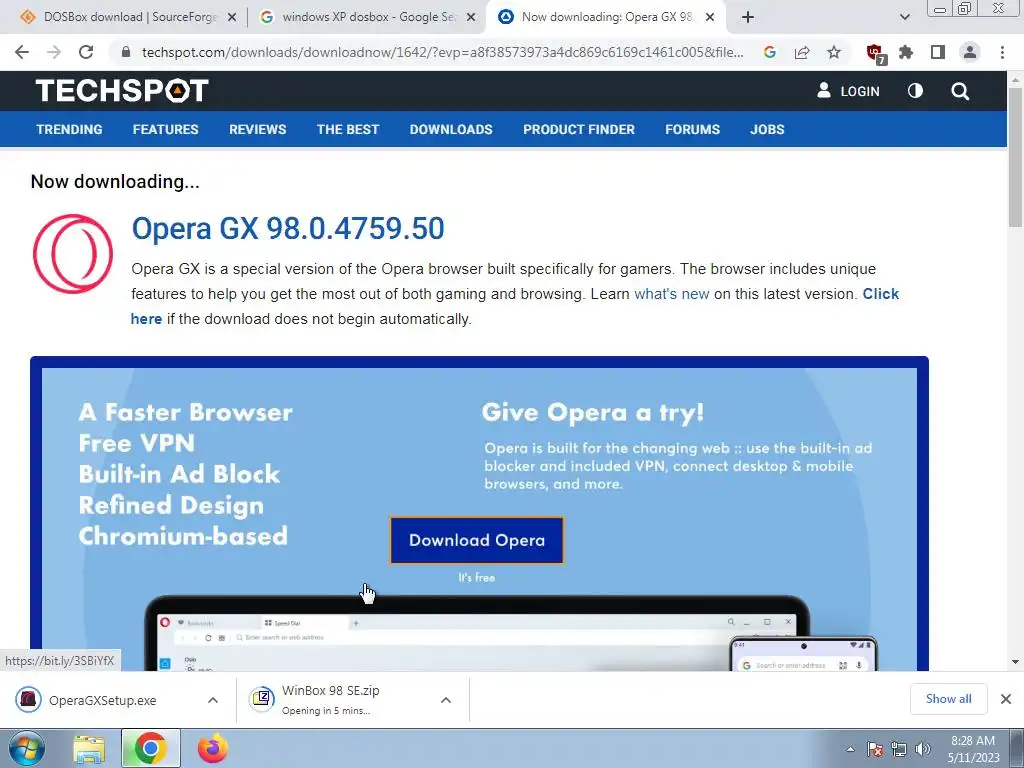This screenshot has height=768, width=1024.
Task: Toggle TechSpot dark mode contrast icon
Action: (916, 91)
